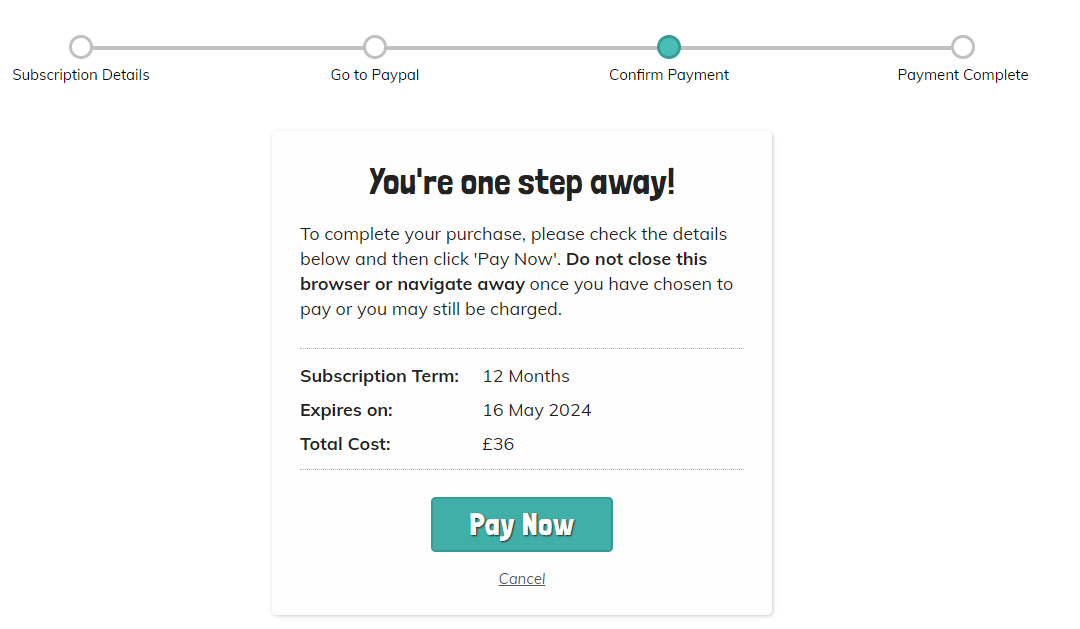The image size is (1080, 629).
Task: Click the £36 total cost value
Action: [x=498, y=444]
